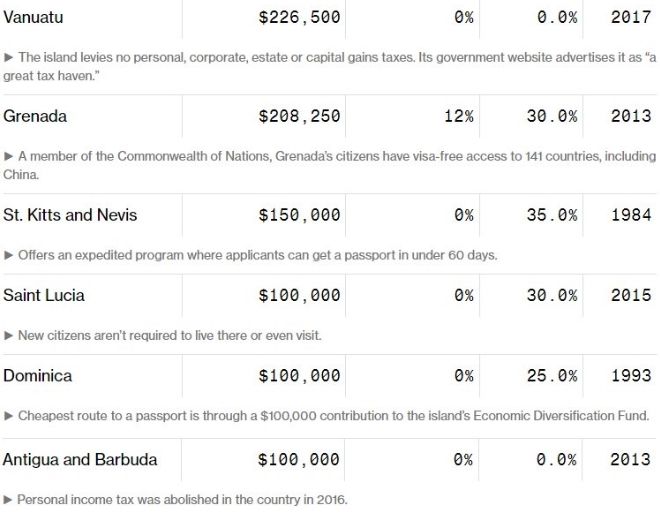Click the Saint Lucia country name
Viewport: 660px width, 517px height.
(44, 295)
